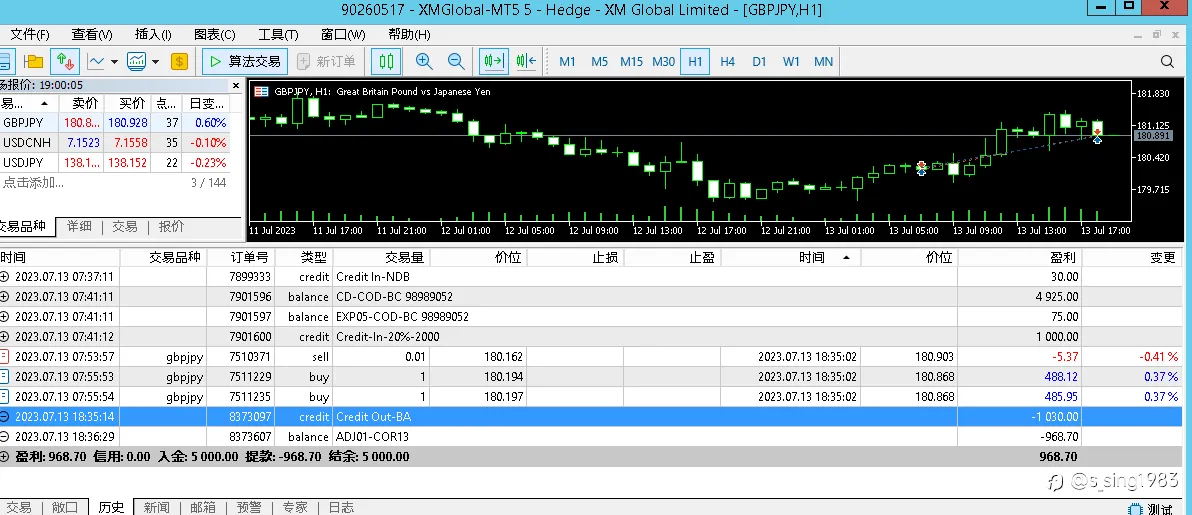Select the 488.12 profit cell

coord(1020,377)
